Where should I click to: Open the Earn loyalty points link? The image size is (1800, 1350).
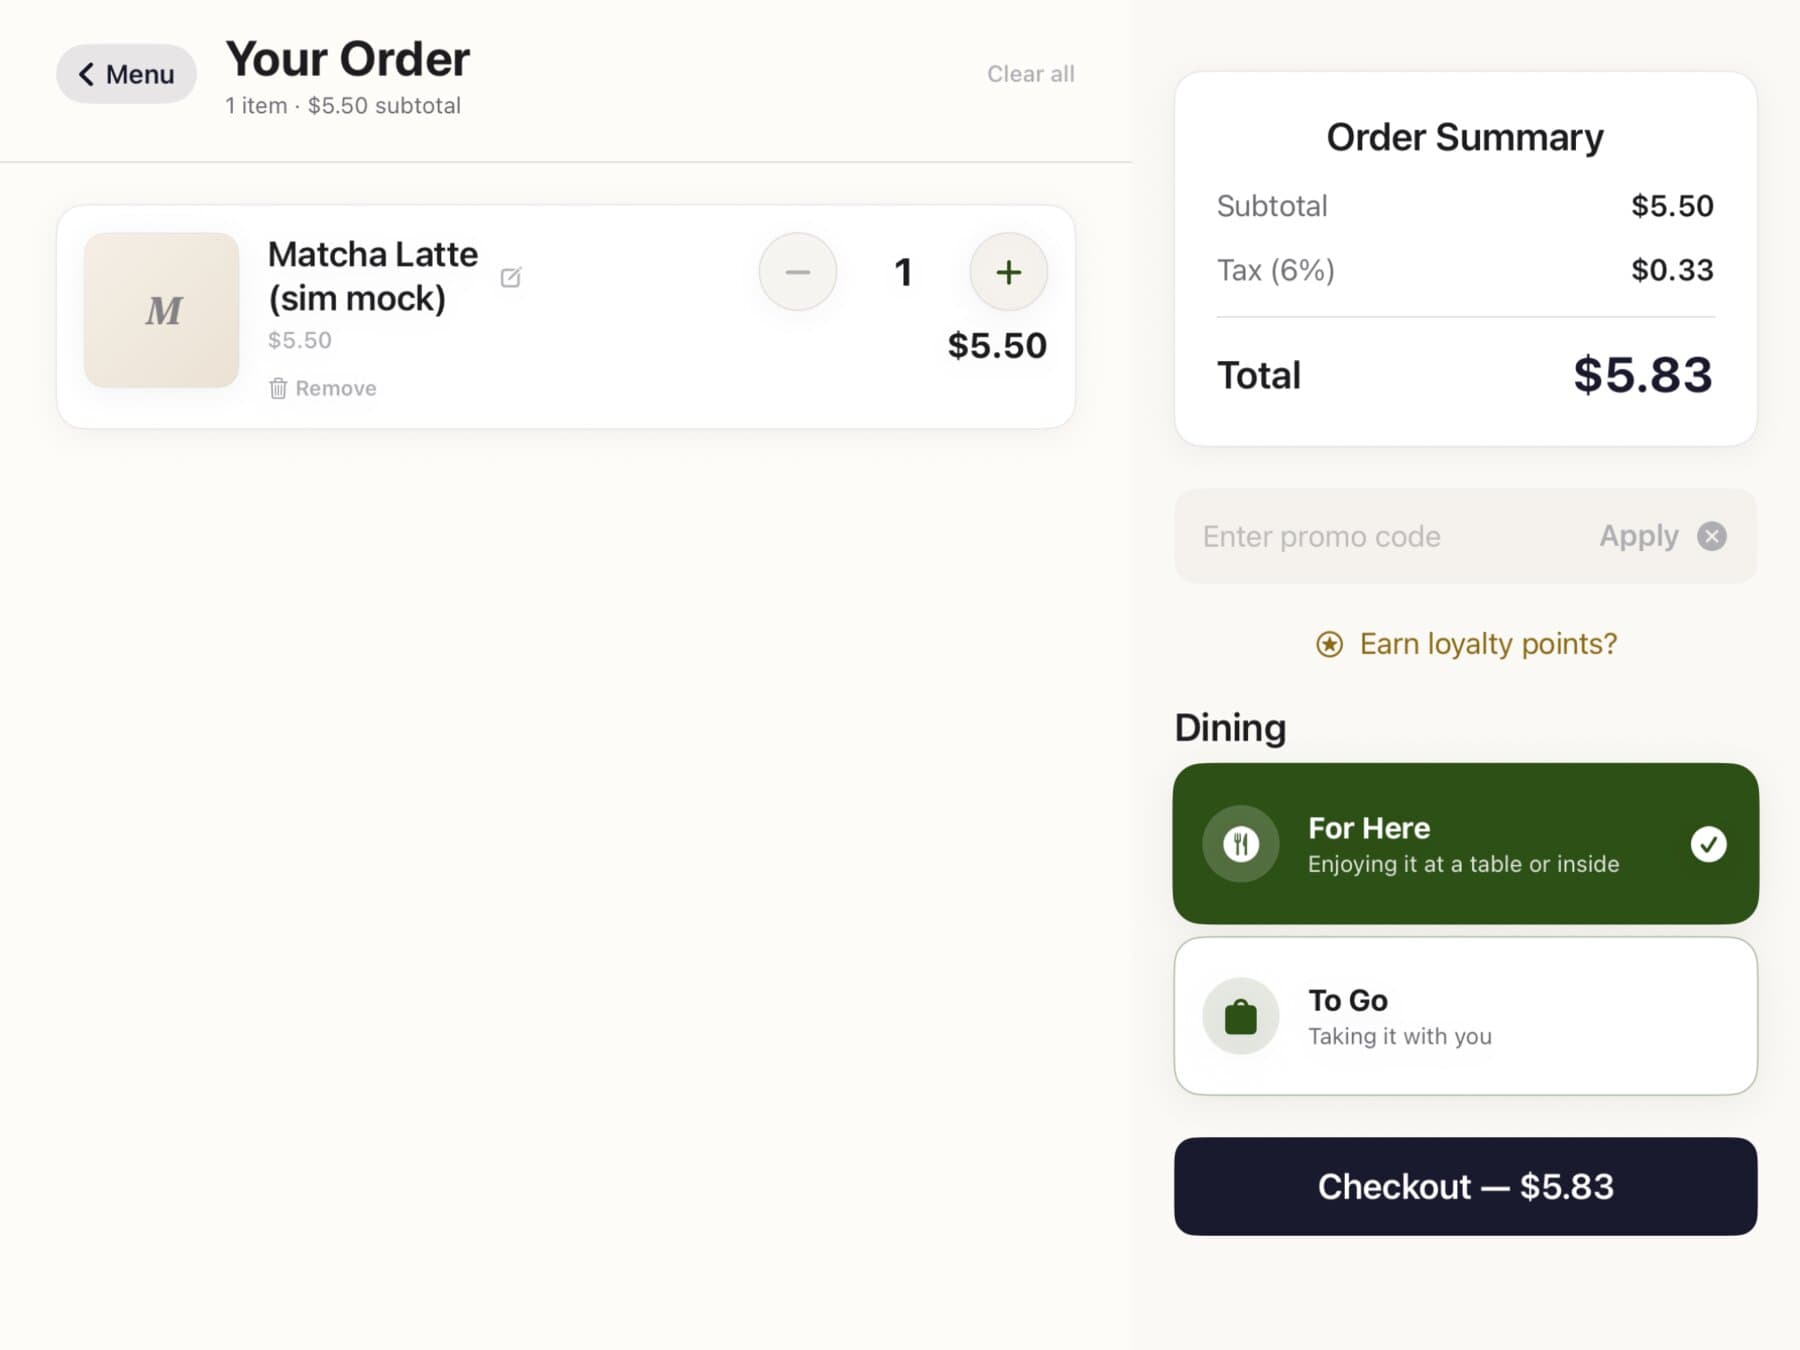click(1488, 644)
